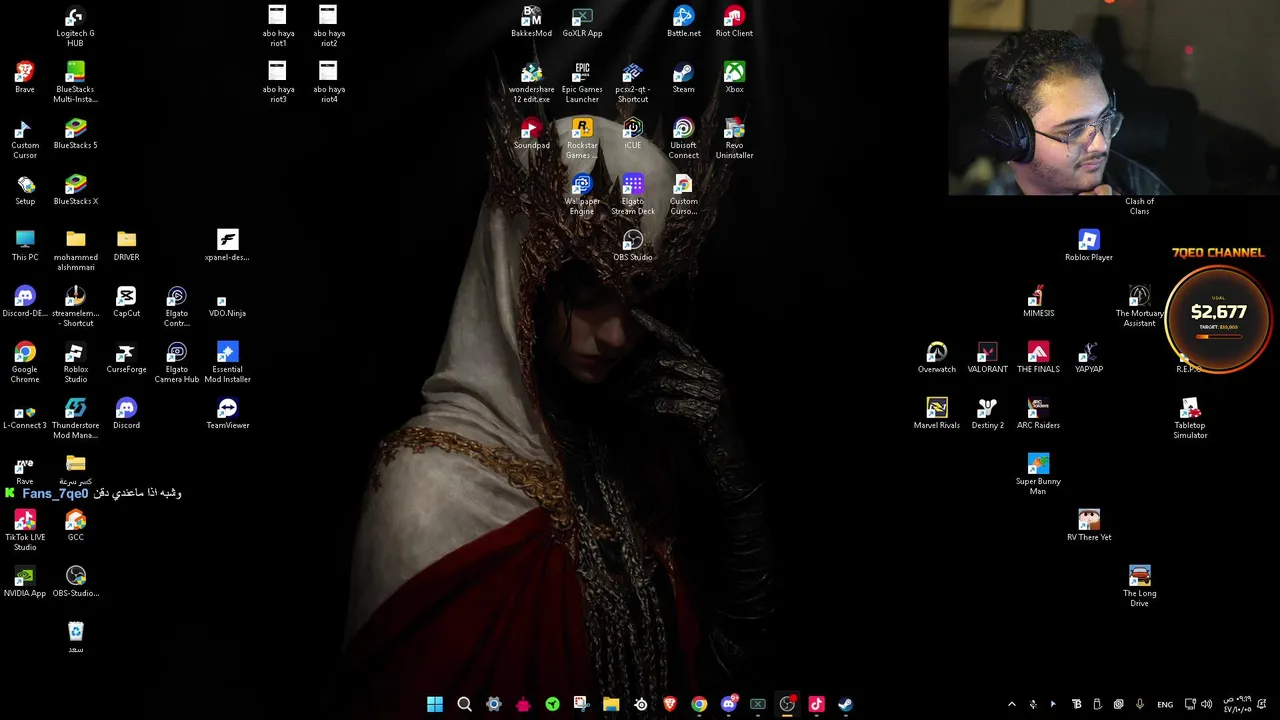Launch Super Bunny Man shortcut
The height and width of the screenshot is (720, 1280).
point(1038,475)
